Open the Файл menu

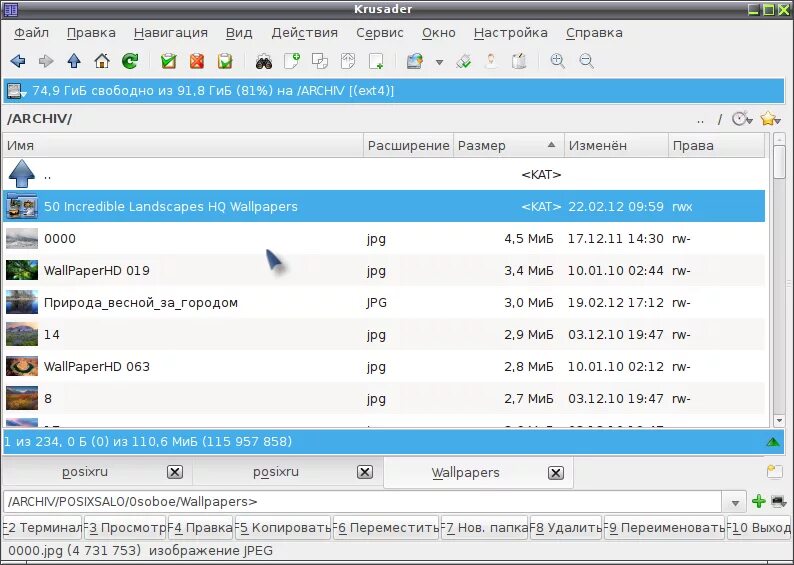click(x=31, y=33)
